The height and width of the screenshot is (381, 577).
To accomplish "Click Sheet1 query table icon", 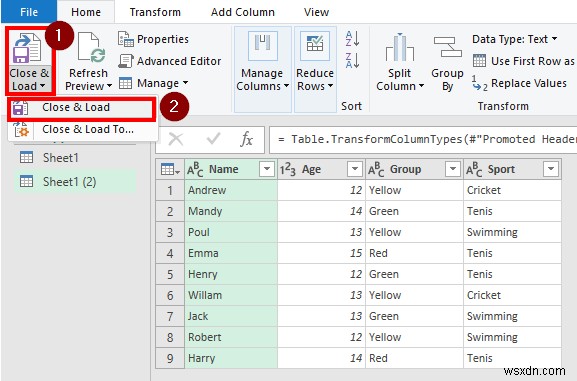I will (x=26, y=158).
